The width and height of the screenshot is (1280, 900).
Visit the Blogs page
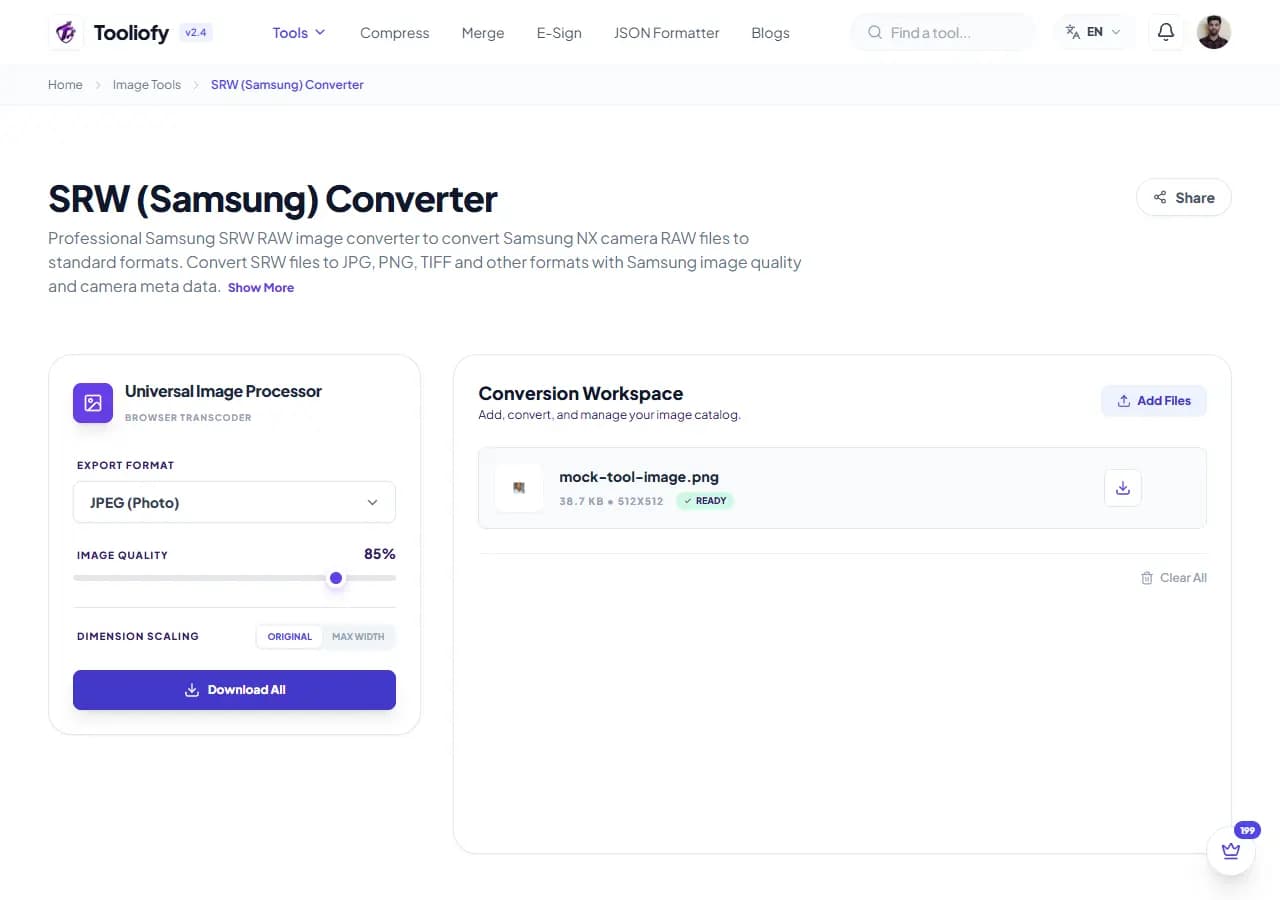770,33
